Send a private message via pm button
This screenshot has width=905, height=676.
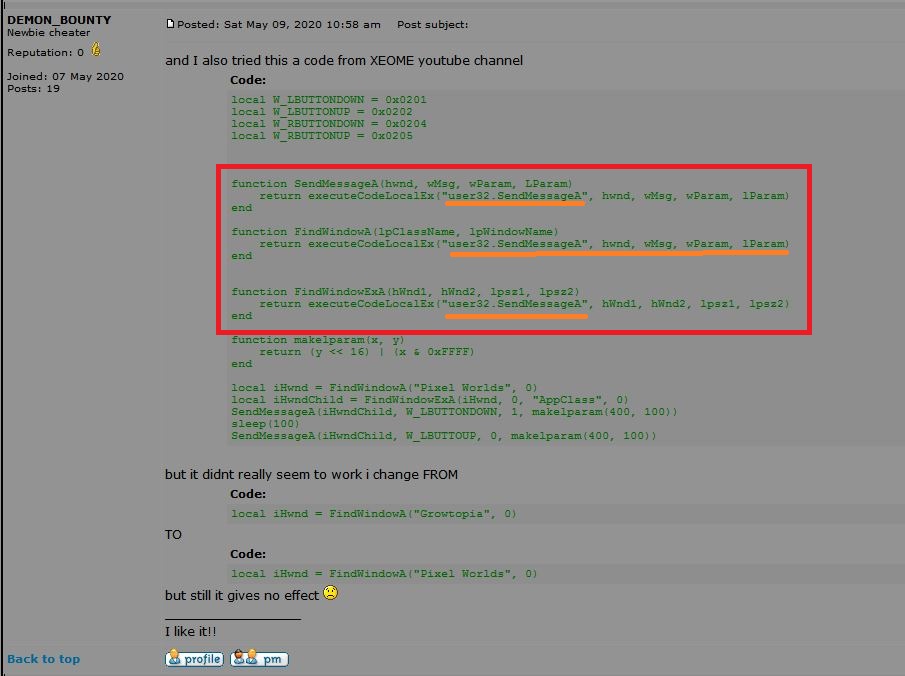coord(259,658)
